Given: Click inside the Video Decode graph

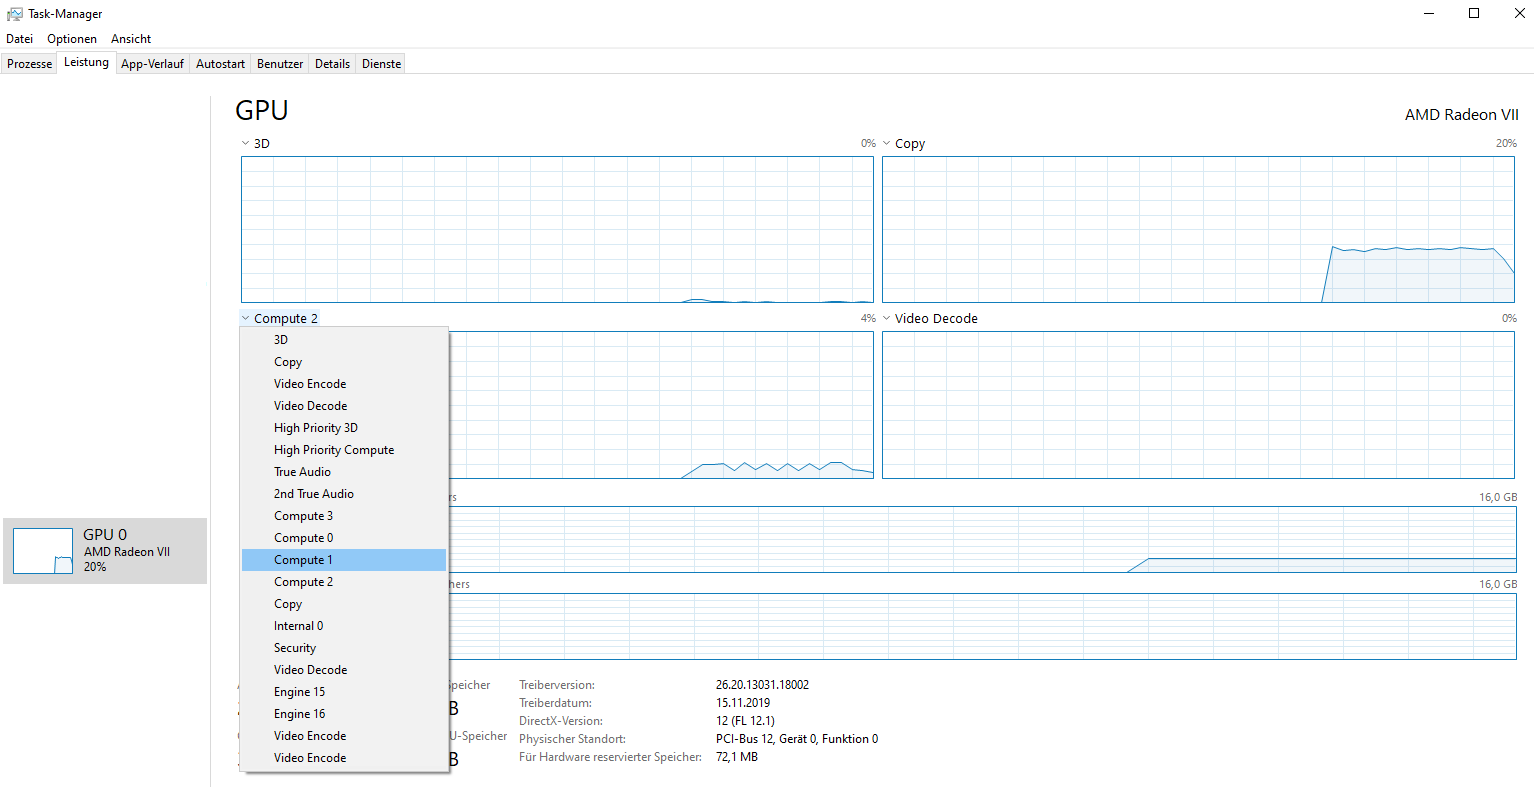Looking at the screenshot, I should tap(1198, 405).
